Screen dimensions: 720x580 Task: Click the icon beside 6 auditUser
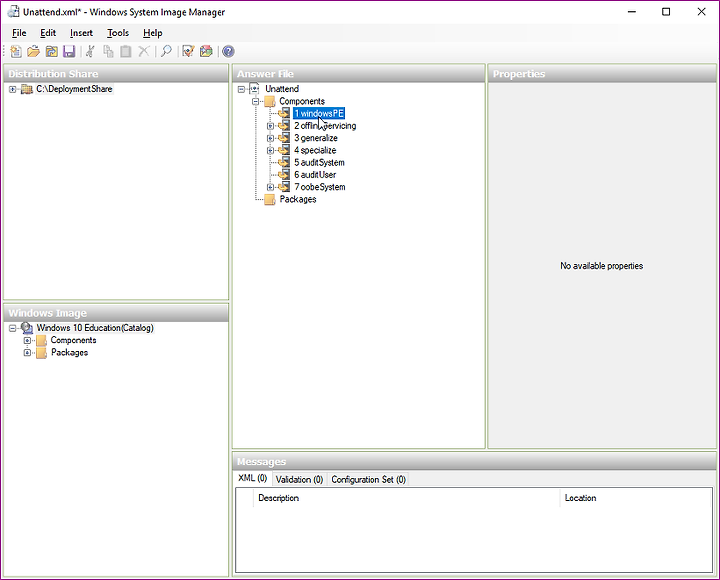pyautogui.click(x=284, y=175)
